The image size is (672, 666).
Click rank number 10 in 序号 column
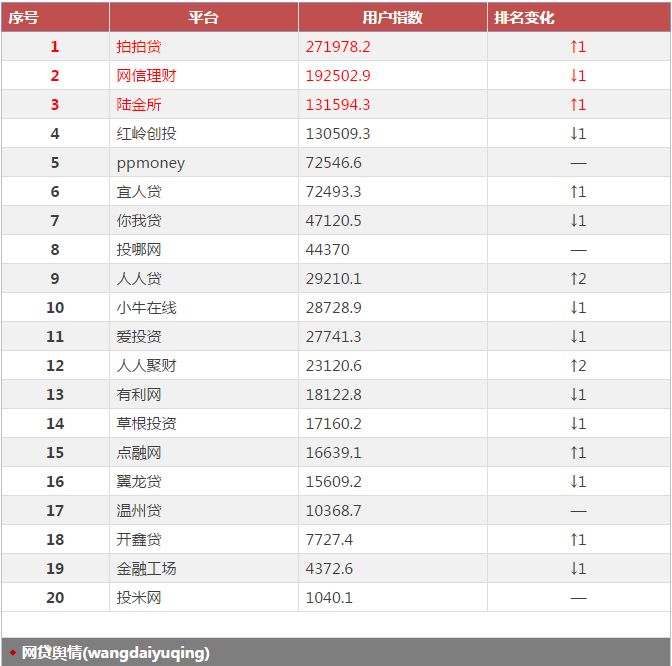pos(55,308)
